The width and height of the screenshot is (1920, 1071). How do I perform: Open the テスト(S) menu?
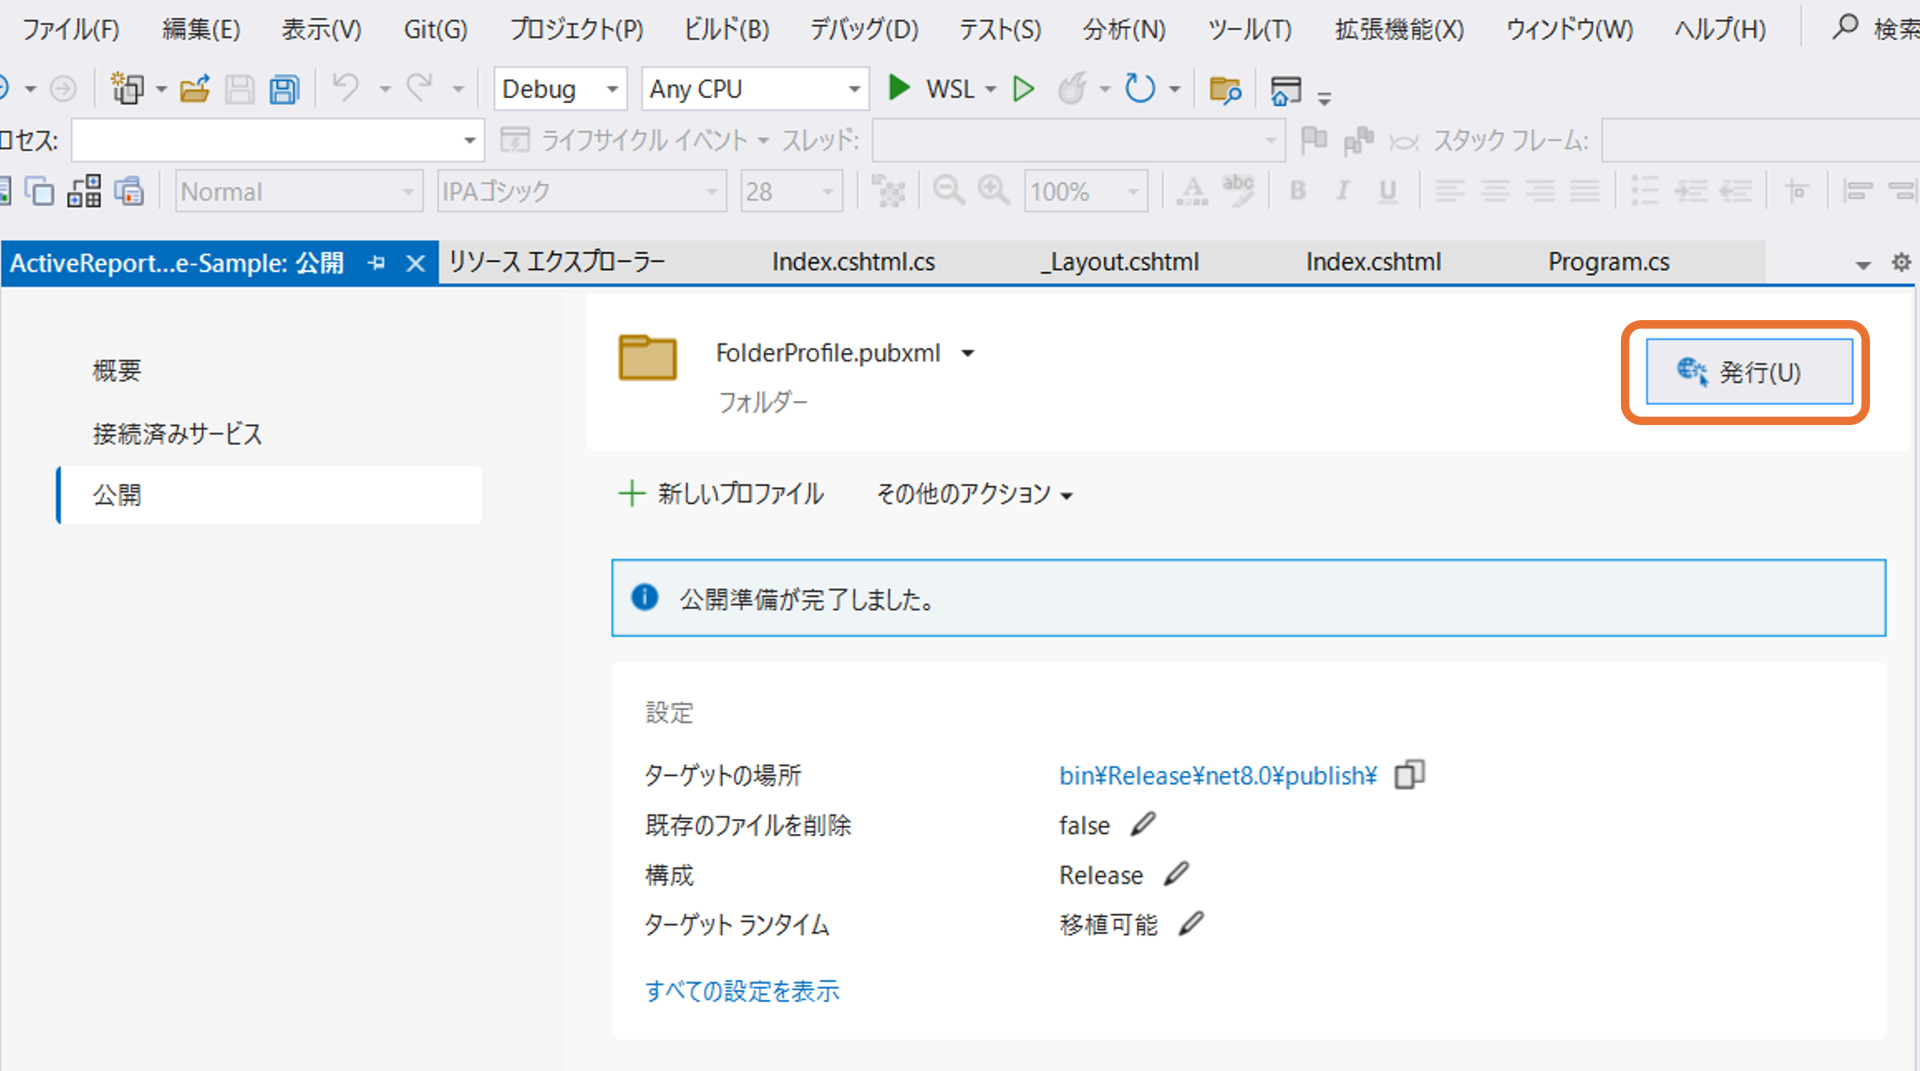tap(1000, 29)
